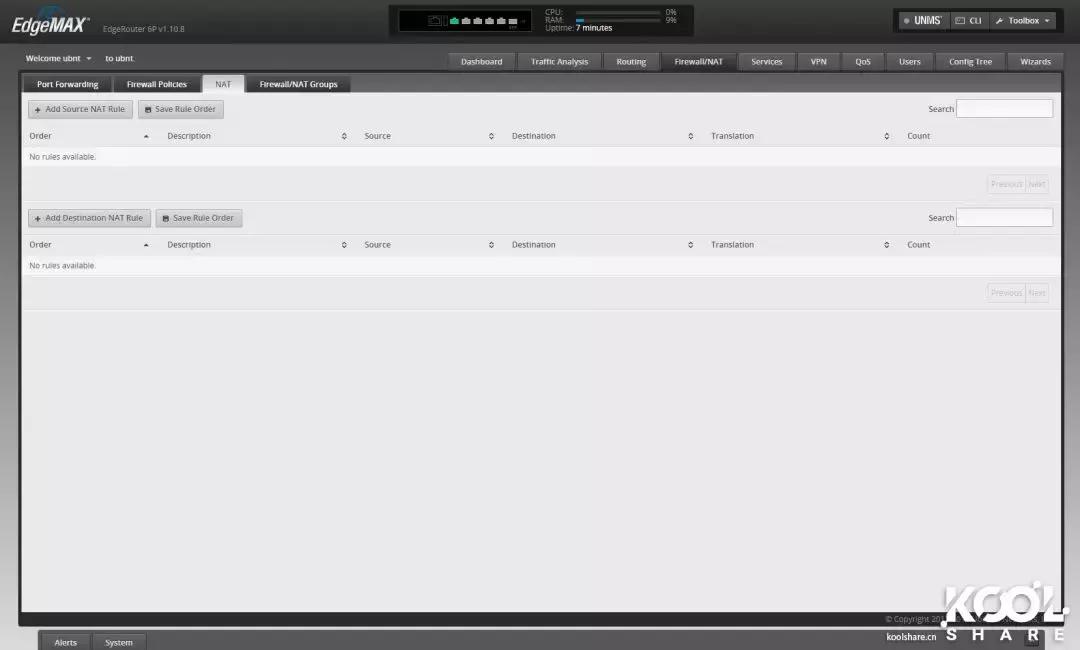The image size is (1080, 650).
Task: Sort source NAT table by Translation arrows
Action: click(x=886, y=136)
